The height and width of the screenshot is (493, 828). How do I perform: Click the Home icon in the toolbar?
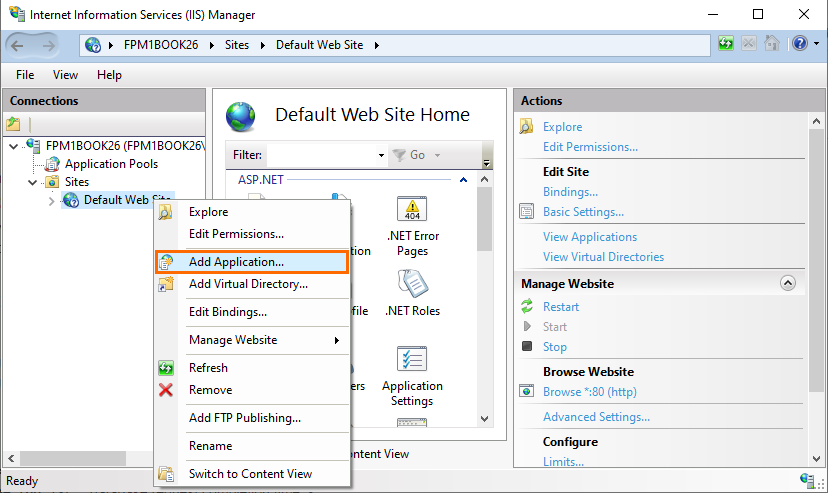click(x=771, y=43)
